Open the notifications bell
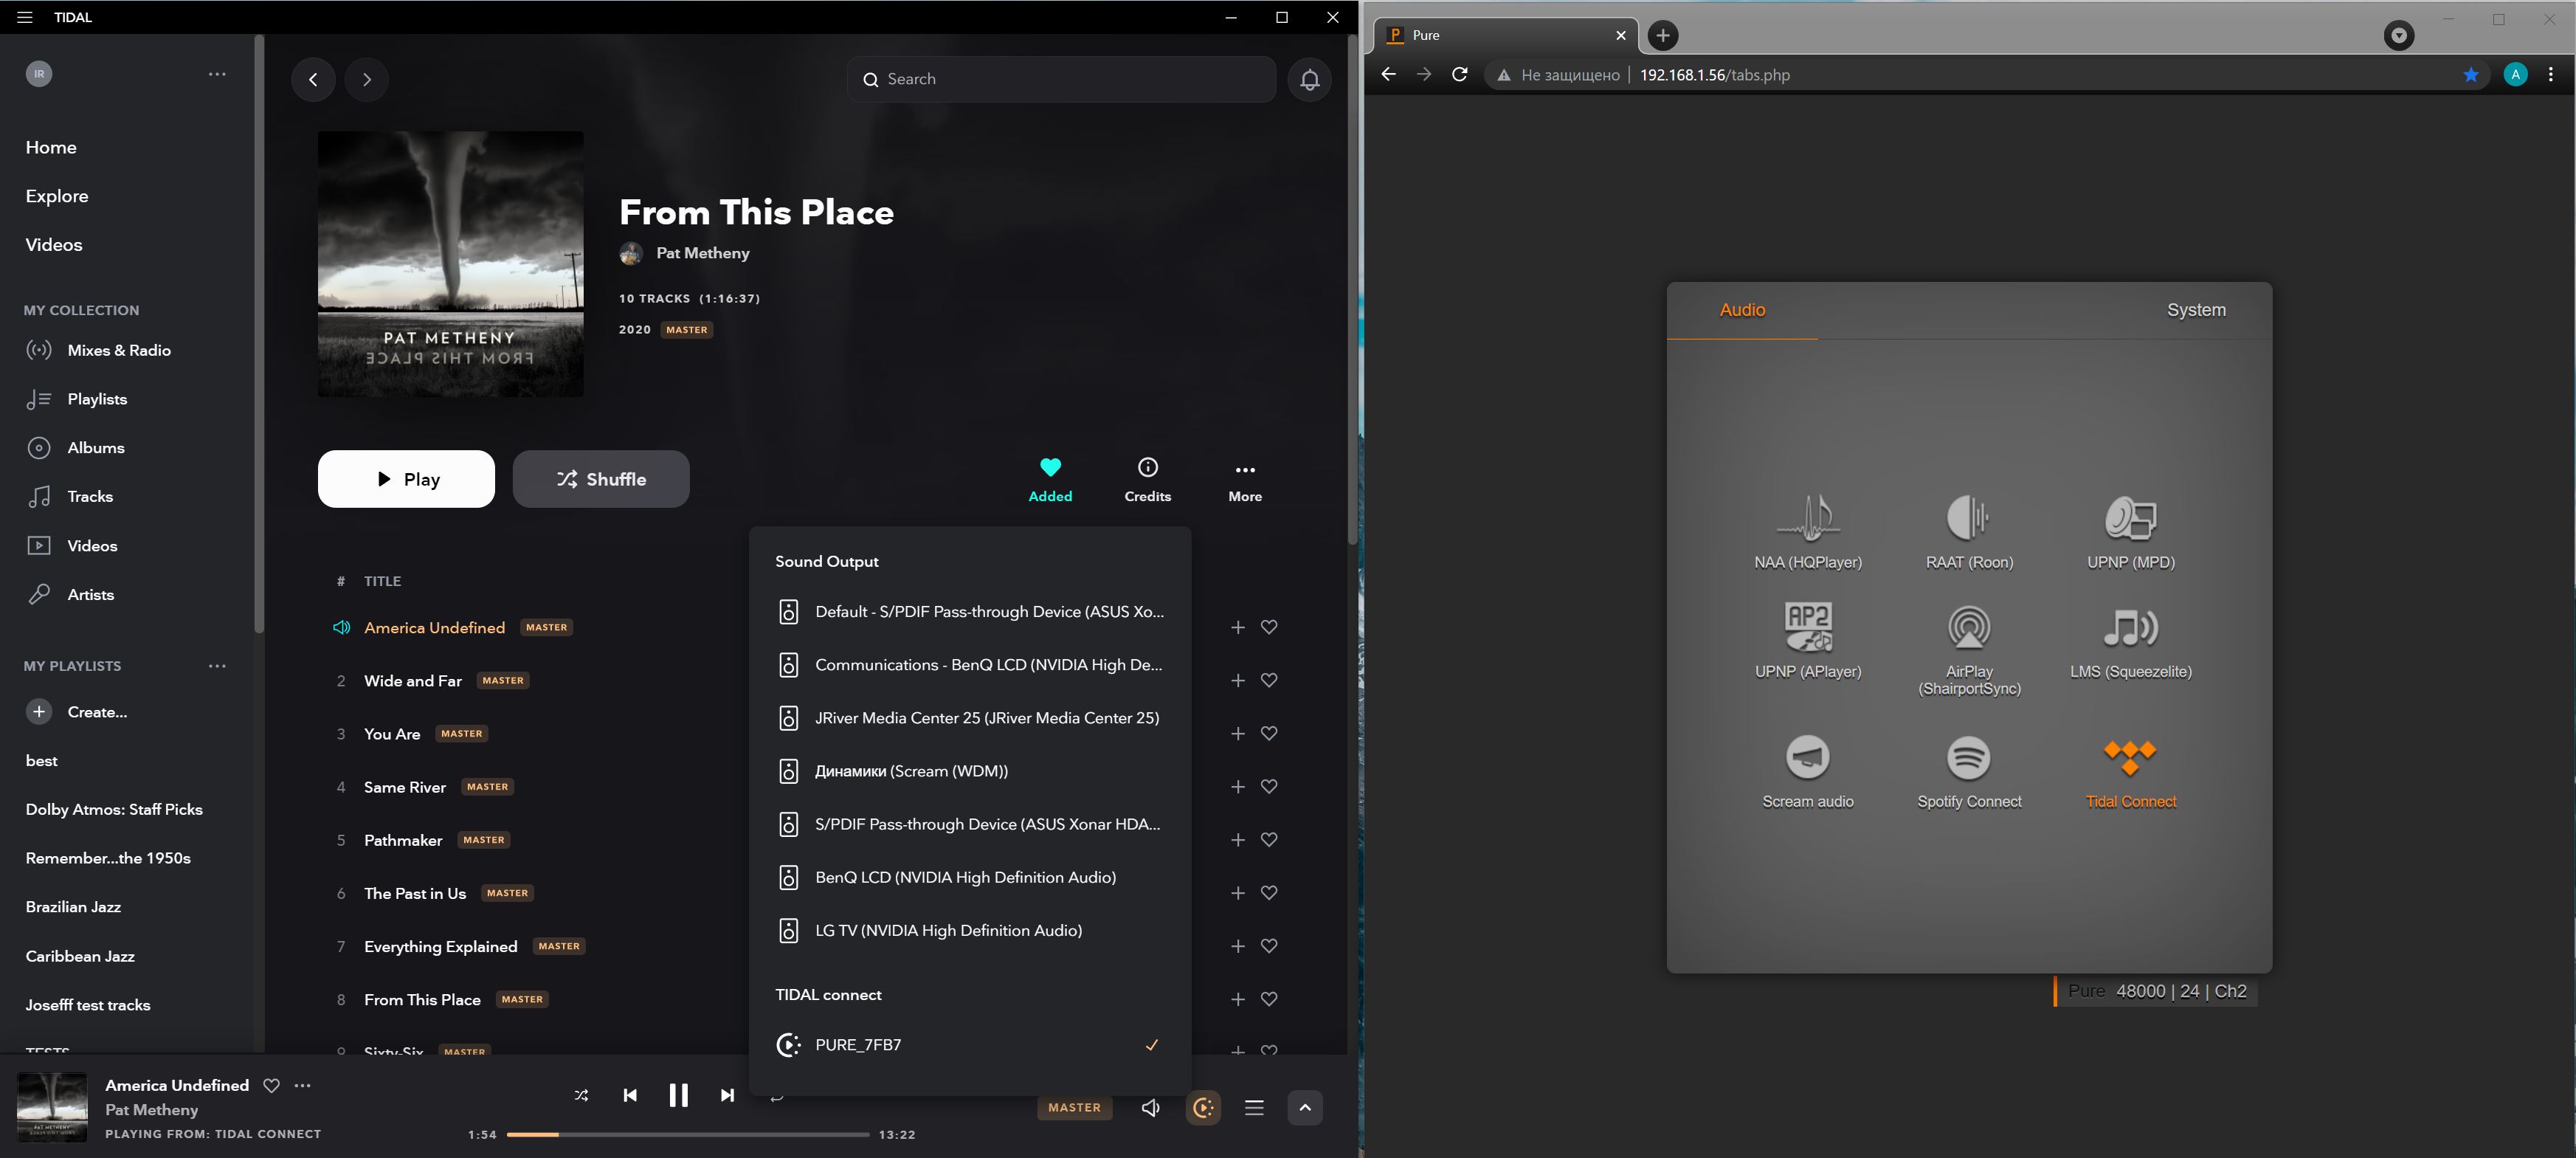 (1309, 80)
